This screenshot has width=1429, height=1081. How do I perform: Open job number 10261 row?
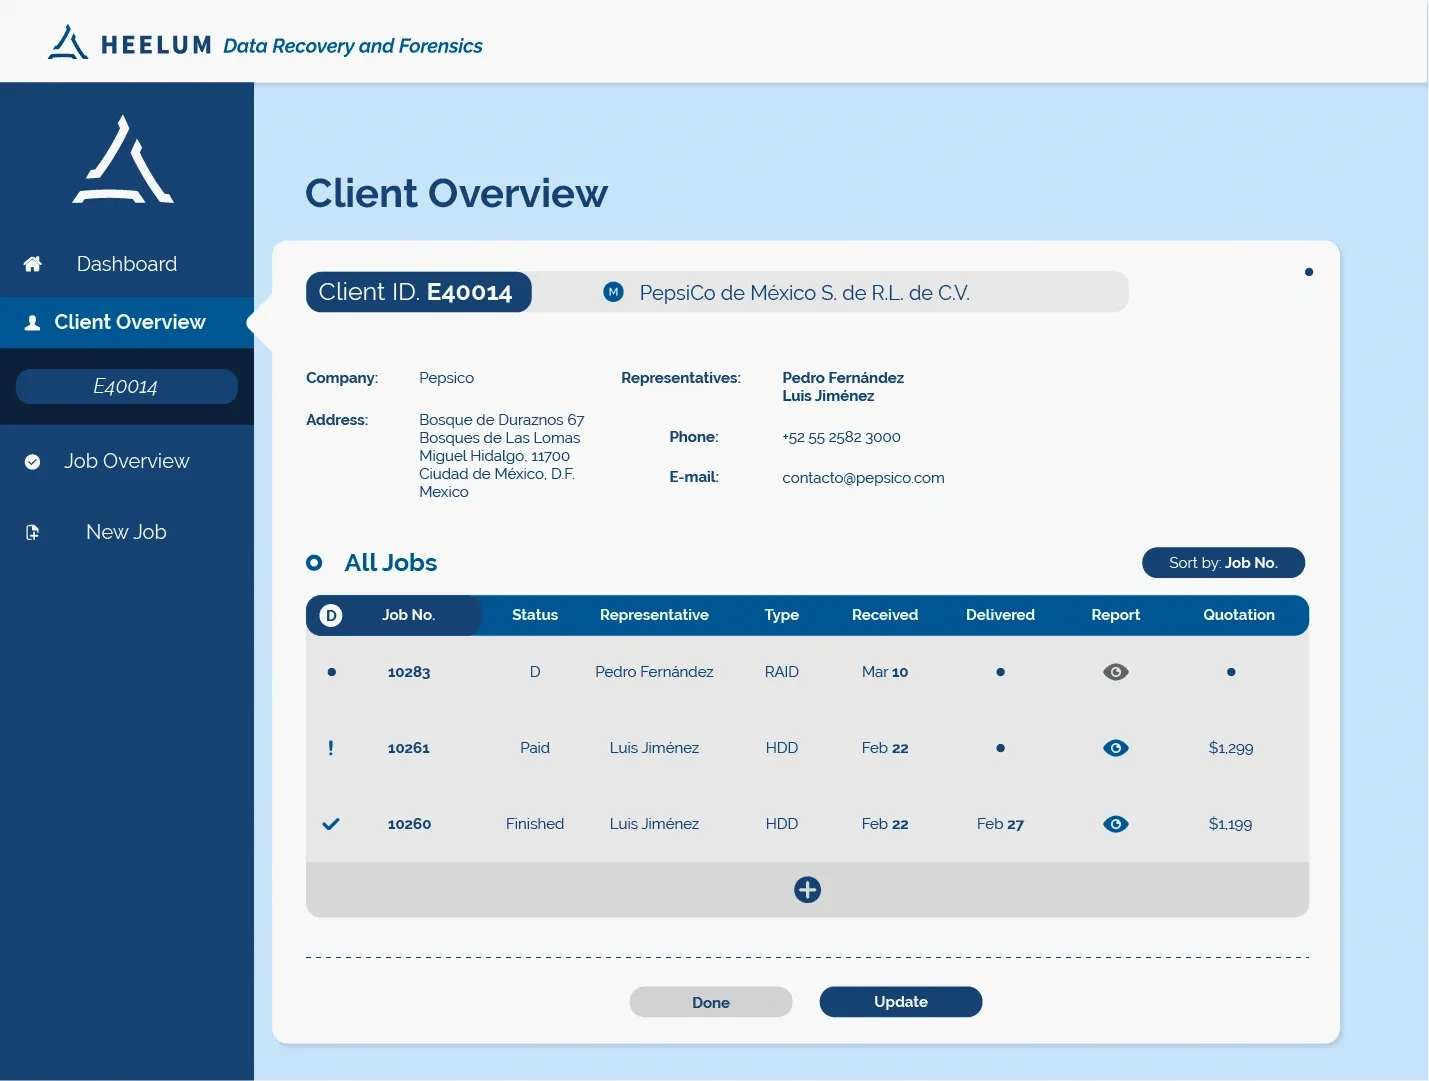click(409, 748)
